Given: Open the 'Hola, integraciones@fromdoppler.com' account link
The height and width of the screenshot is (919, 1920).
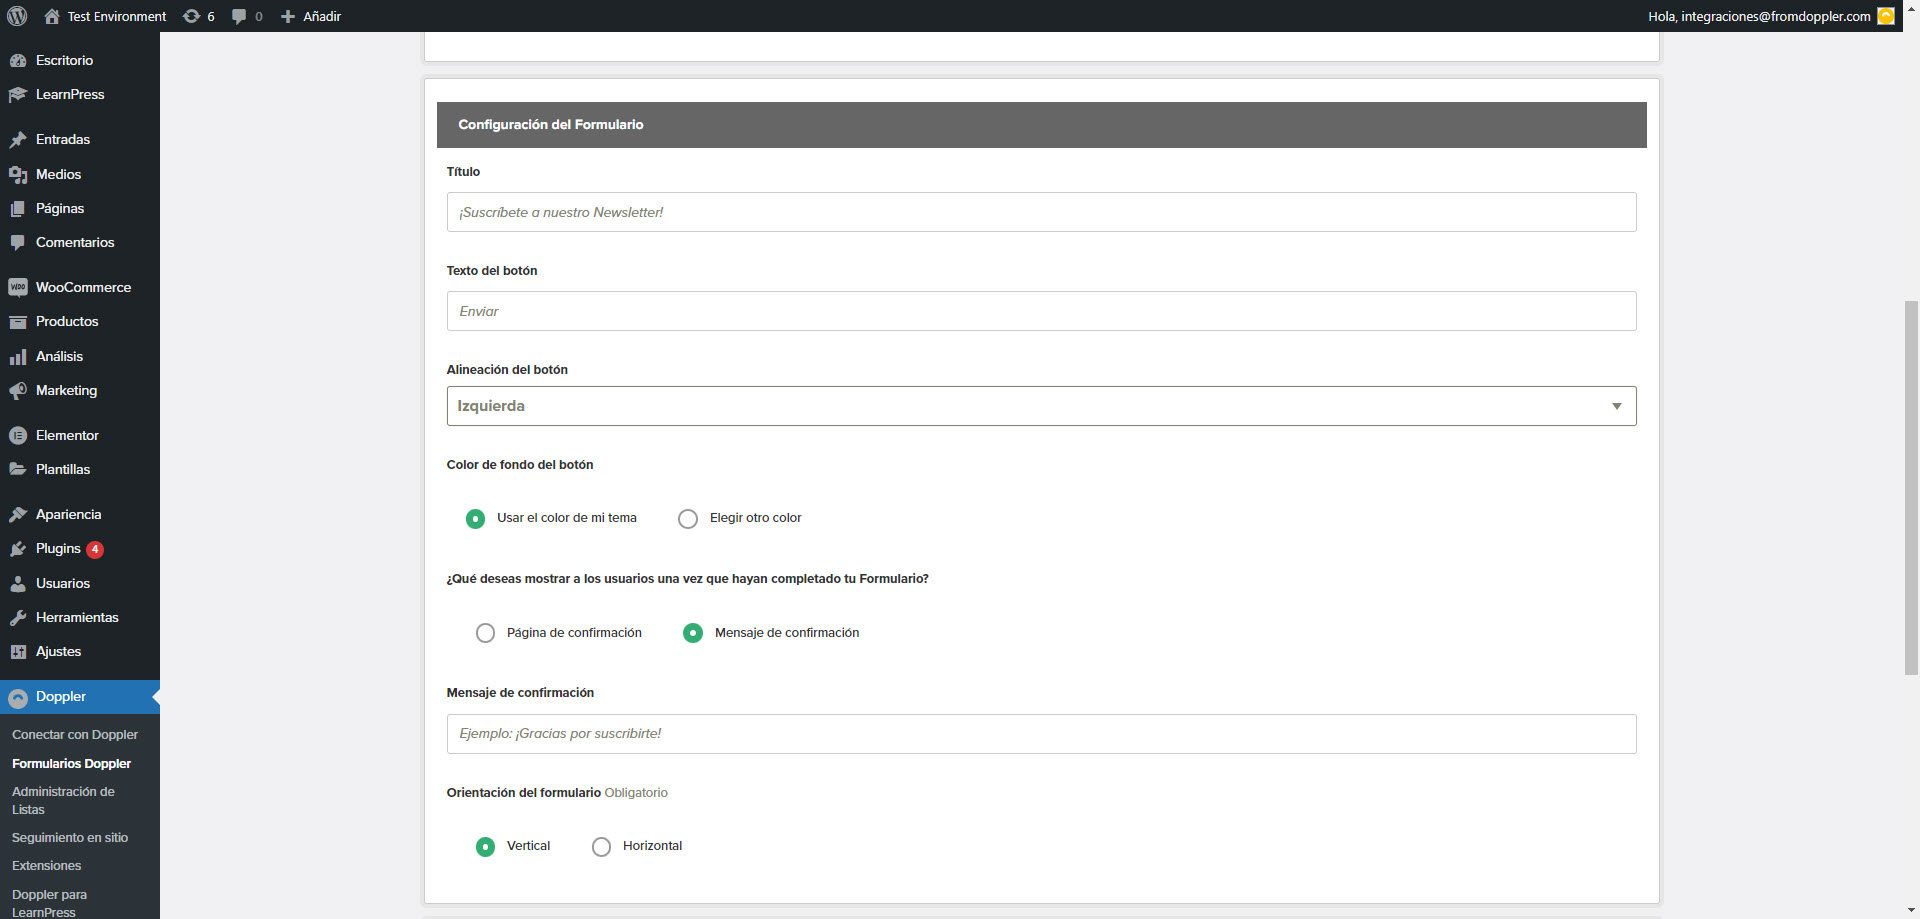Looking at the screenshot, I should (1759, 16).
